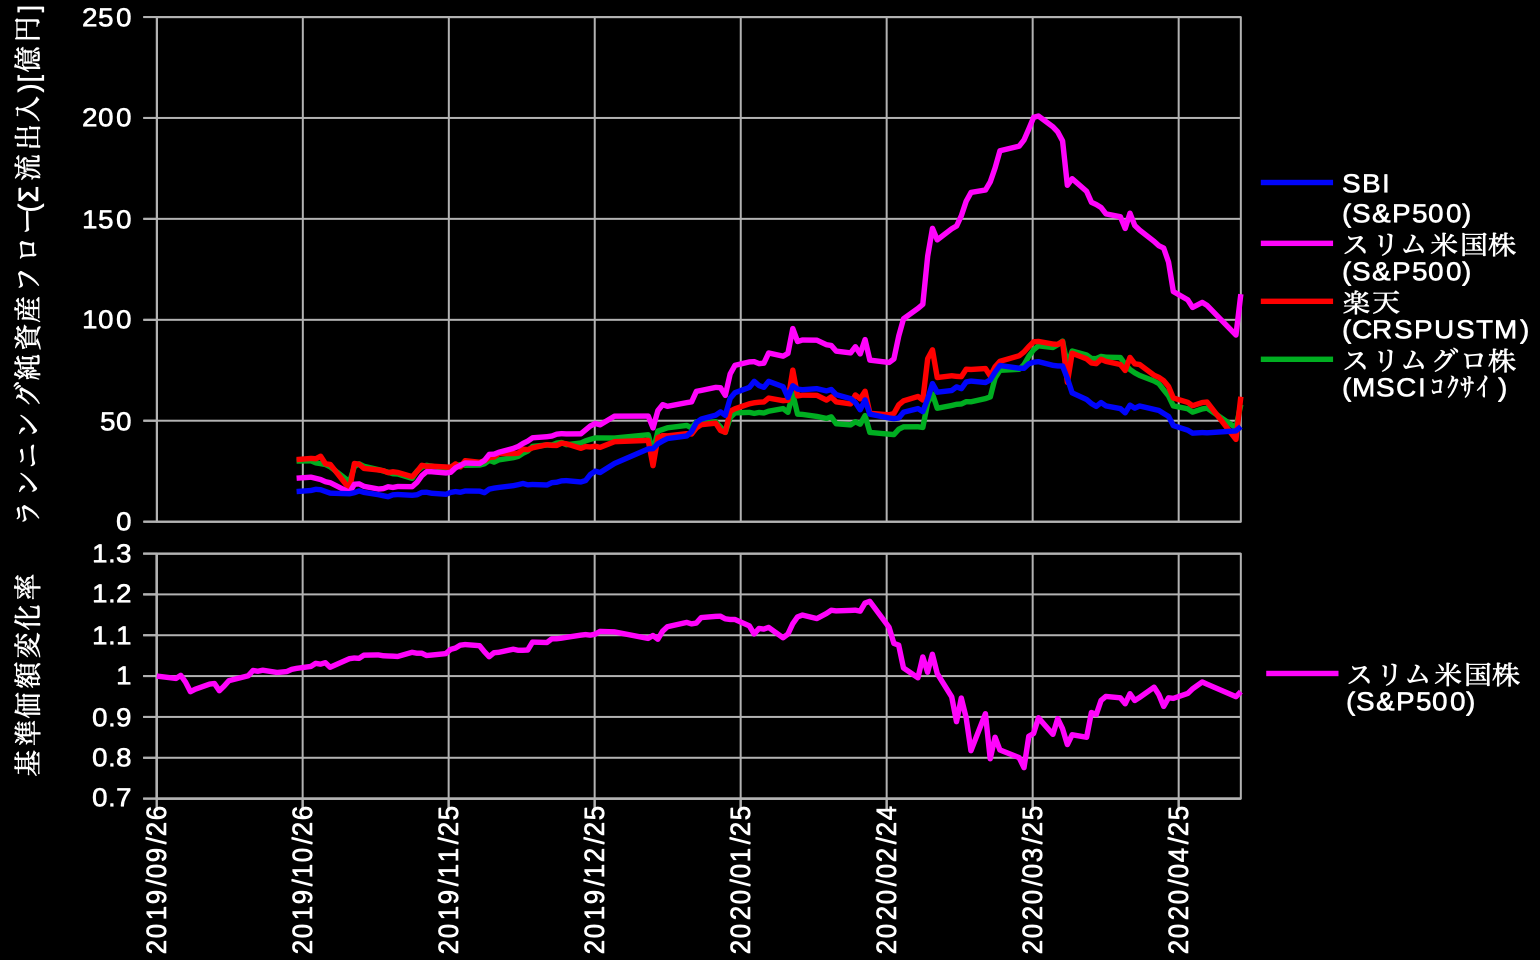Click the 0.7 tick label on lower chart
This screenshot has height=960, width=1540.
(112, 798)
